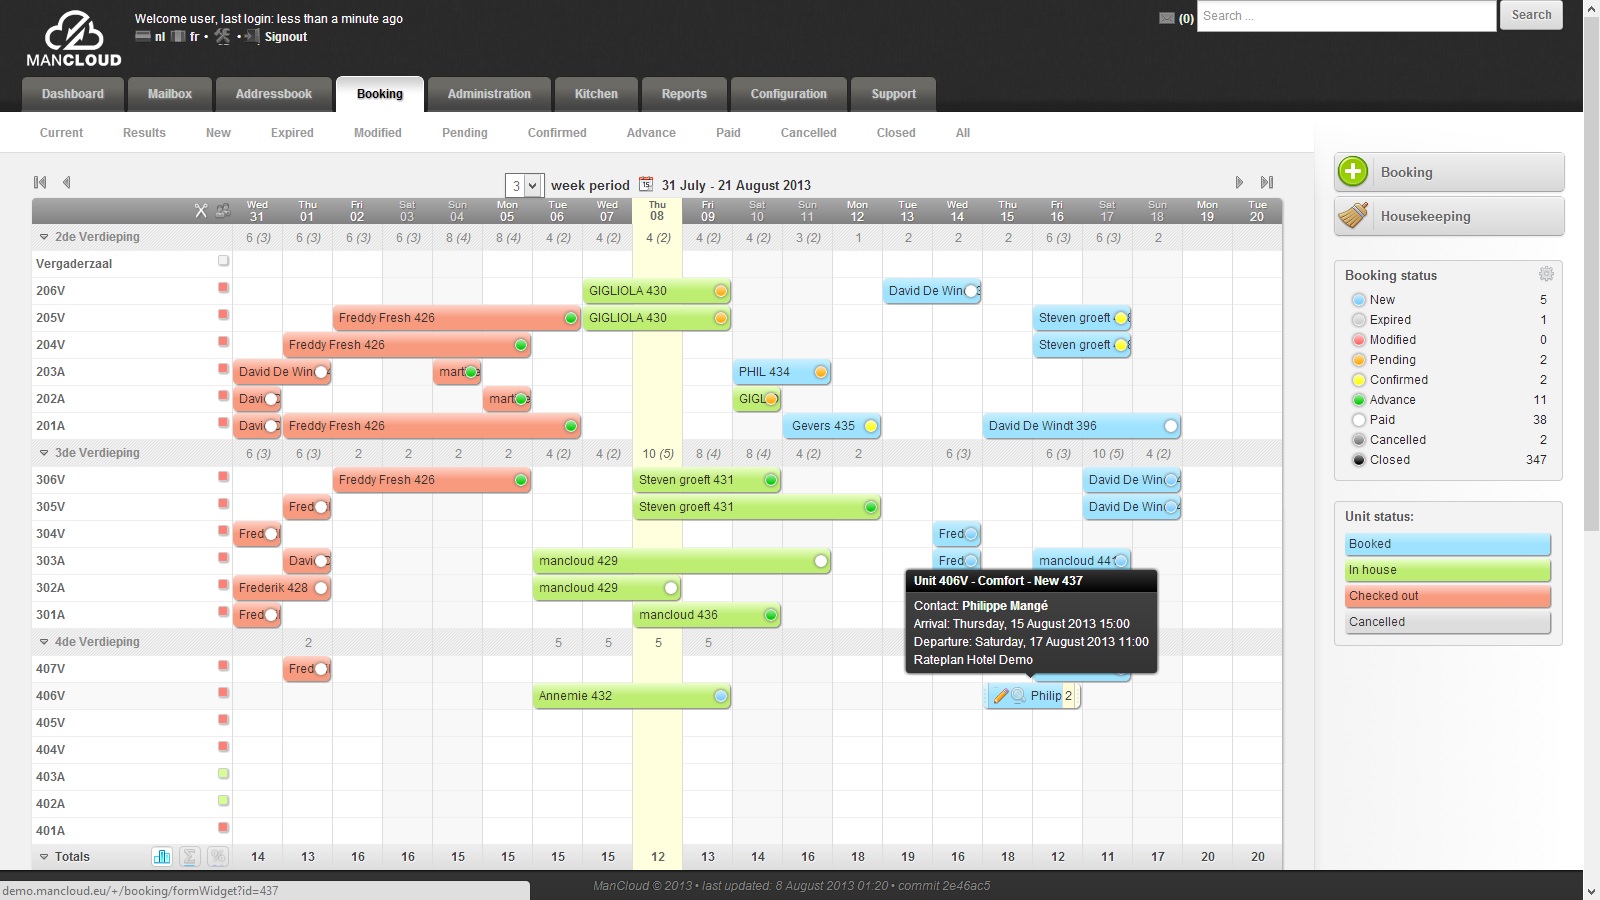The image size is (1600, 900).
Task: Select the Pending booking filter
Action: tap(465, 132)
